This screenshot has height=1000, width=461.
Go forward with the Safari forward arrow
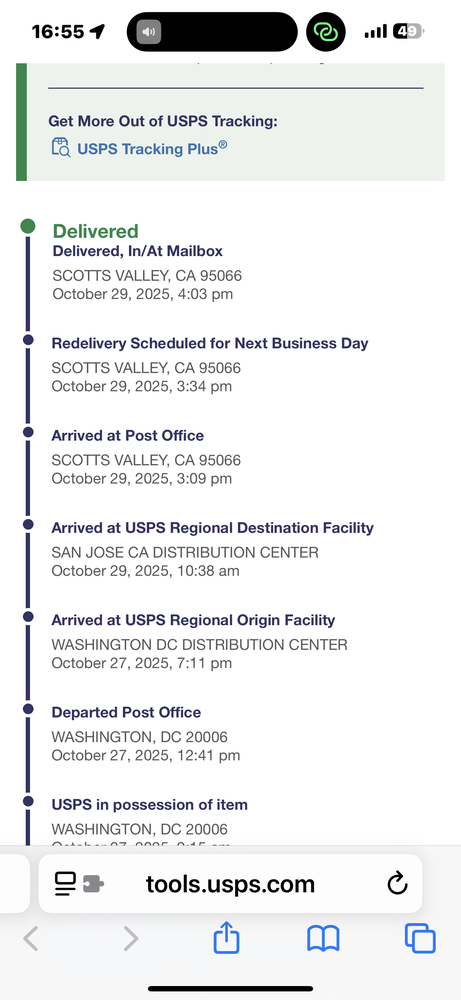(131, 939)
